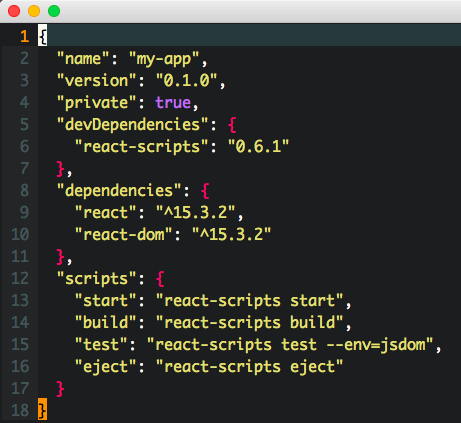Click the green maximize window button
461x423 pixels.
pos(54,11)
